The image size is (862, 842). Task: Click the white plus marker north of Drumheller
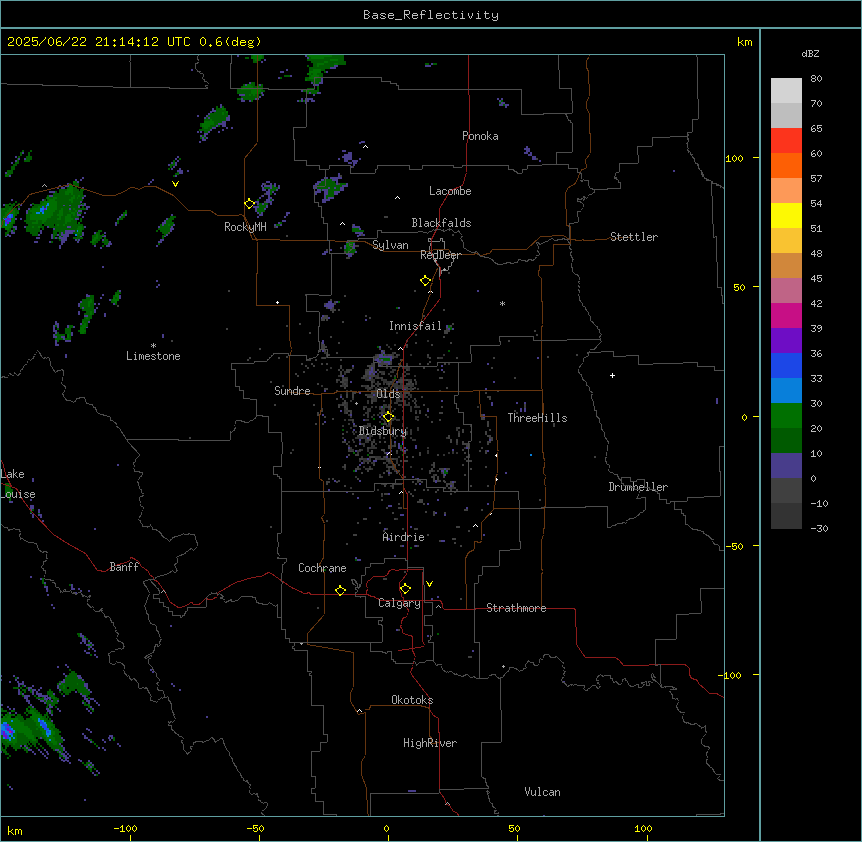coord(612,375)
